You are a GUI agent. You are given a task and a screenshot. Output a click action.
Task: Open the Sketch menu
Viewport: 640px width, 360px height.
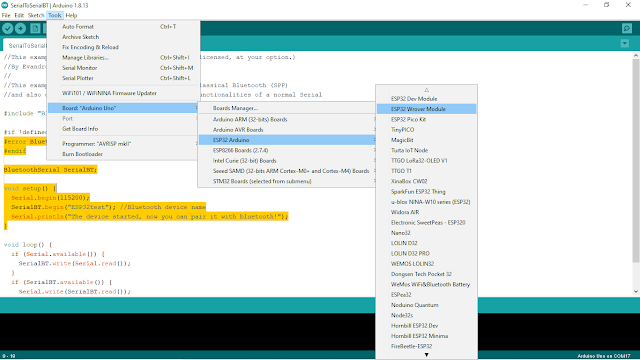[x=36, y=15]
